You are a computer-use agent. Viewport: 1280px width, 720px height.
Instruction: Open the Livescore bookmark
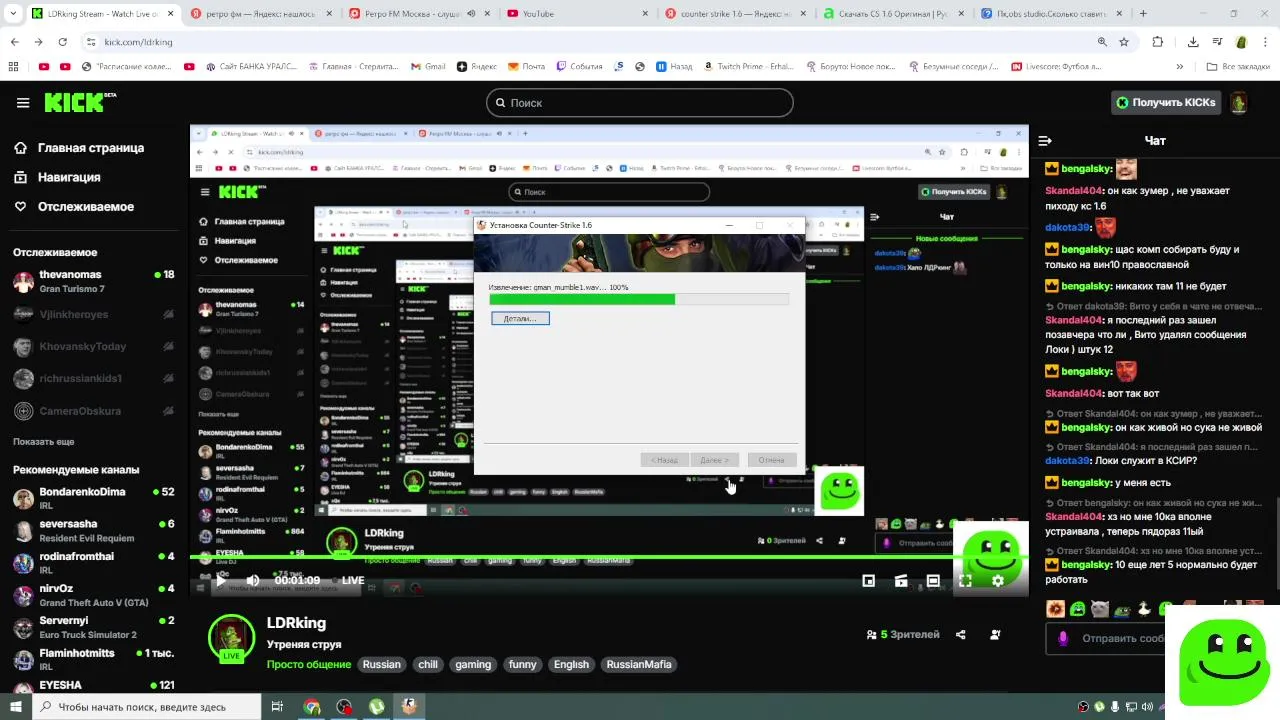click(1056, 66)
